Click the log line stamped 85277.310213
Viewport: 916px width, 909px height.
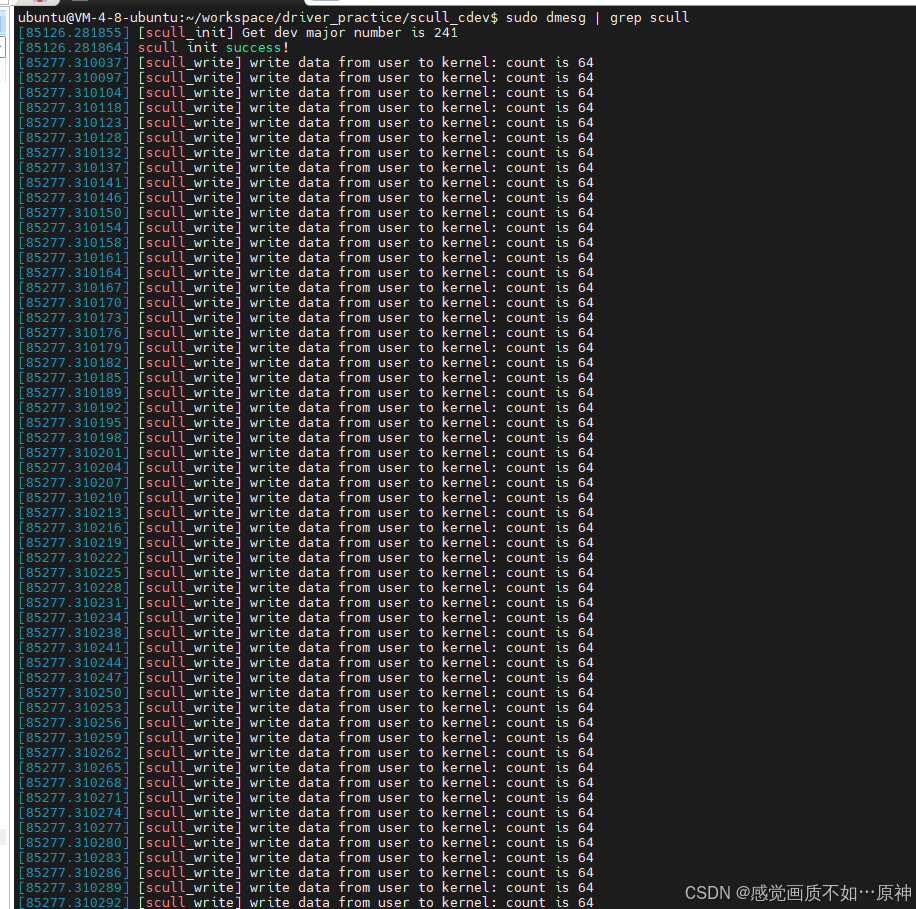tap(306, 513)
